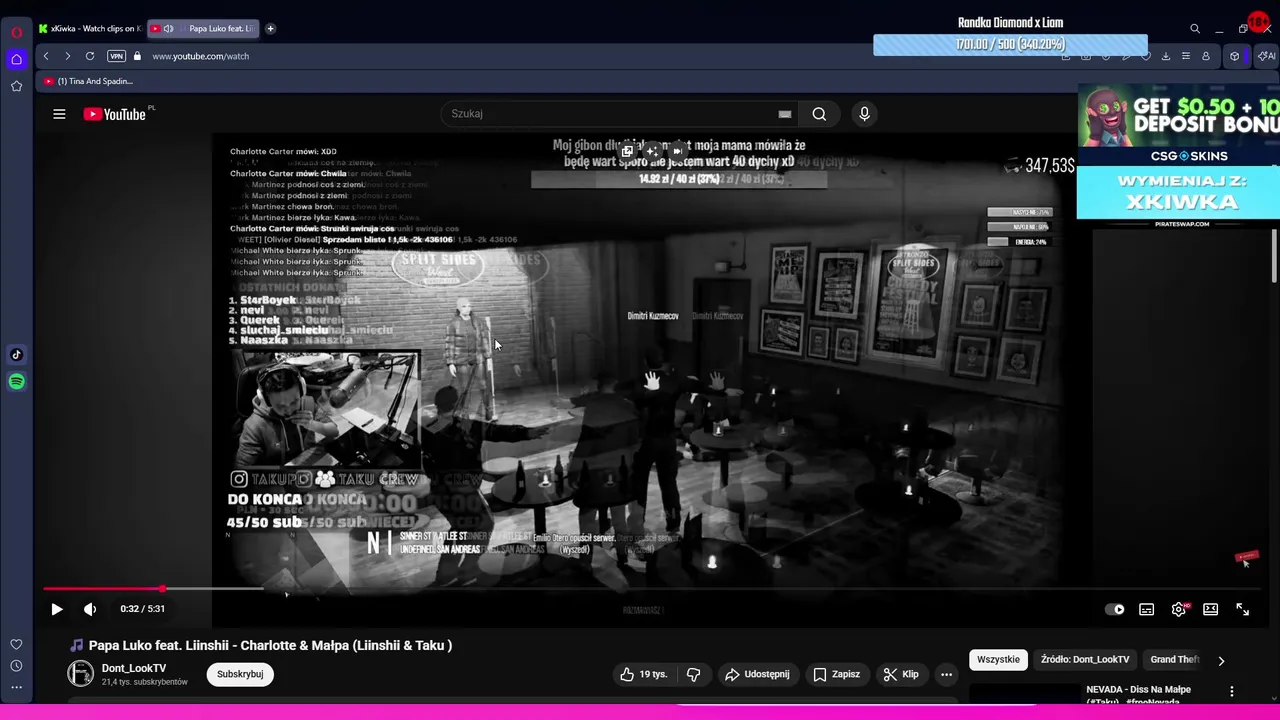
Task: Click the Klip clip button
Action: [x=900, y=674]
